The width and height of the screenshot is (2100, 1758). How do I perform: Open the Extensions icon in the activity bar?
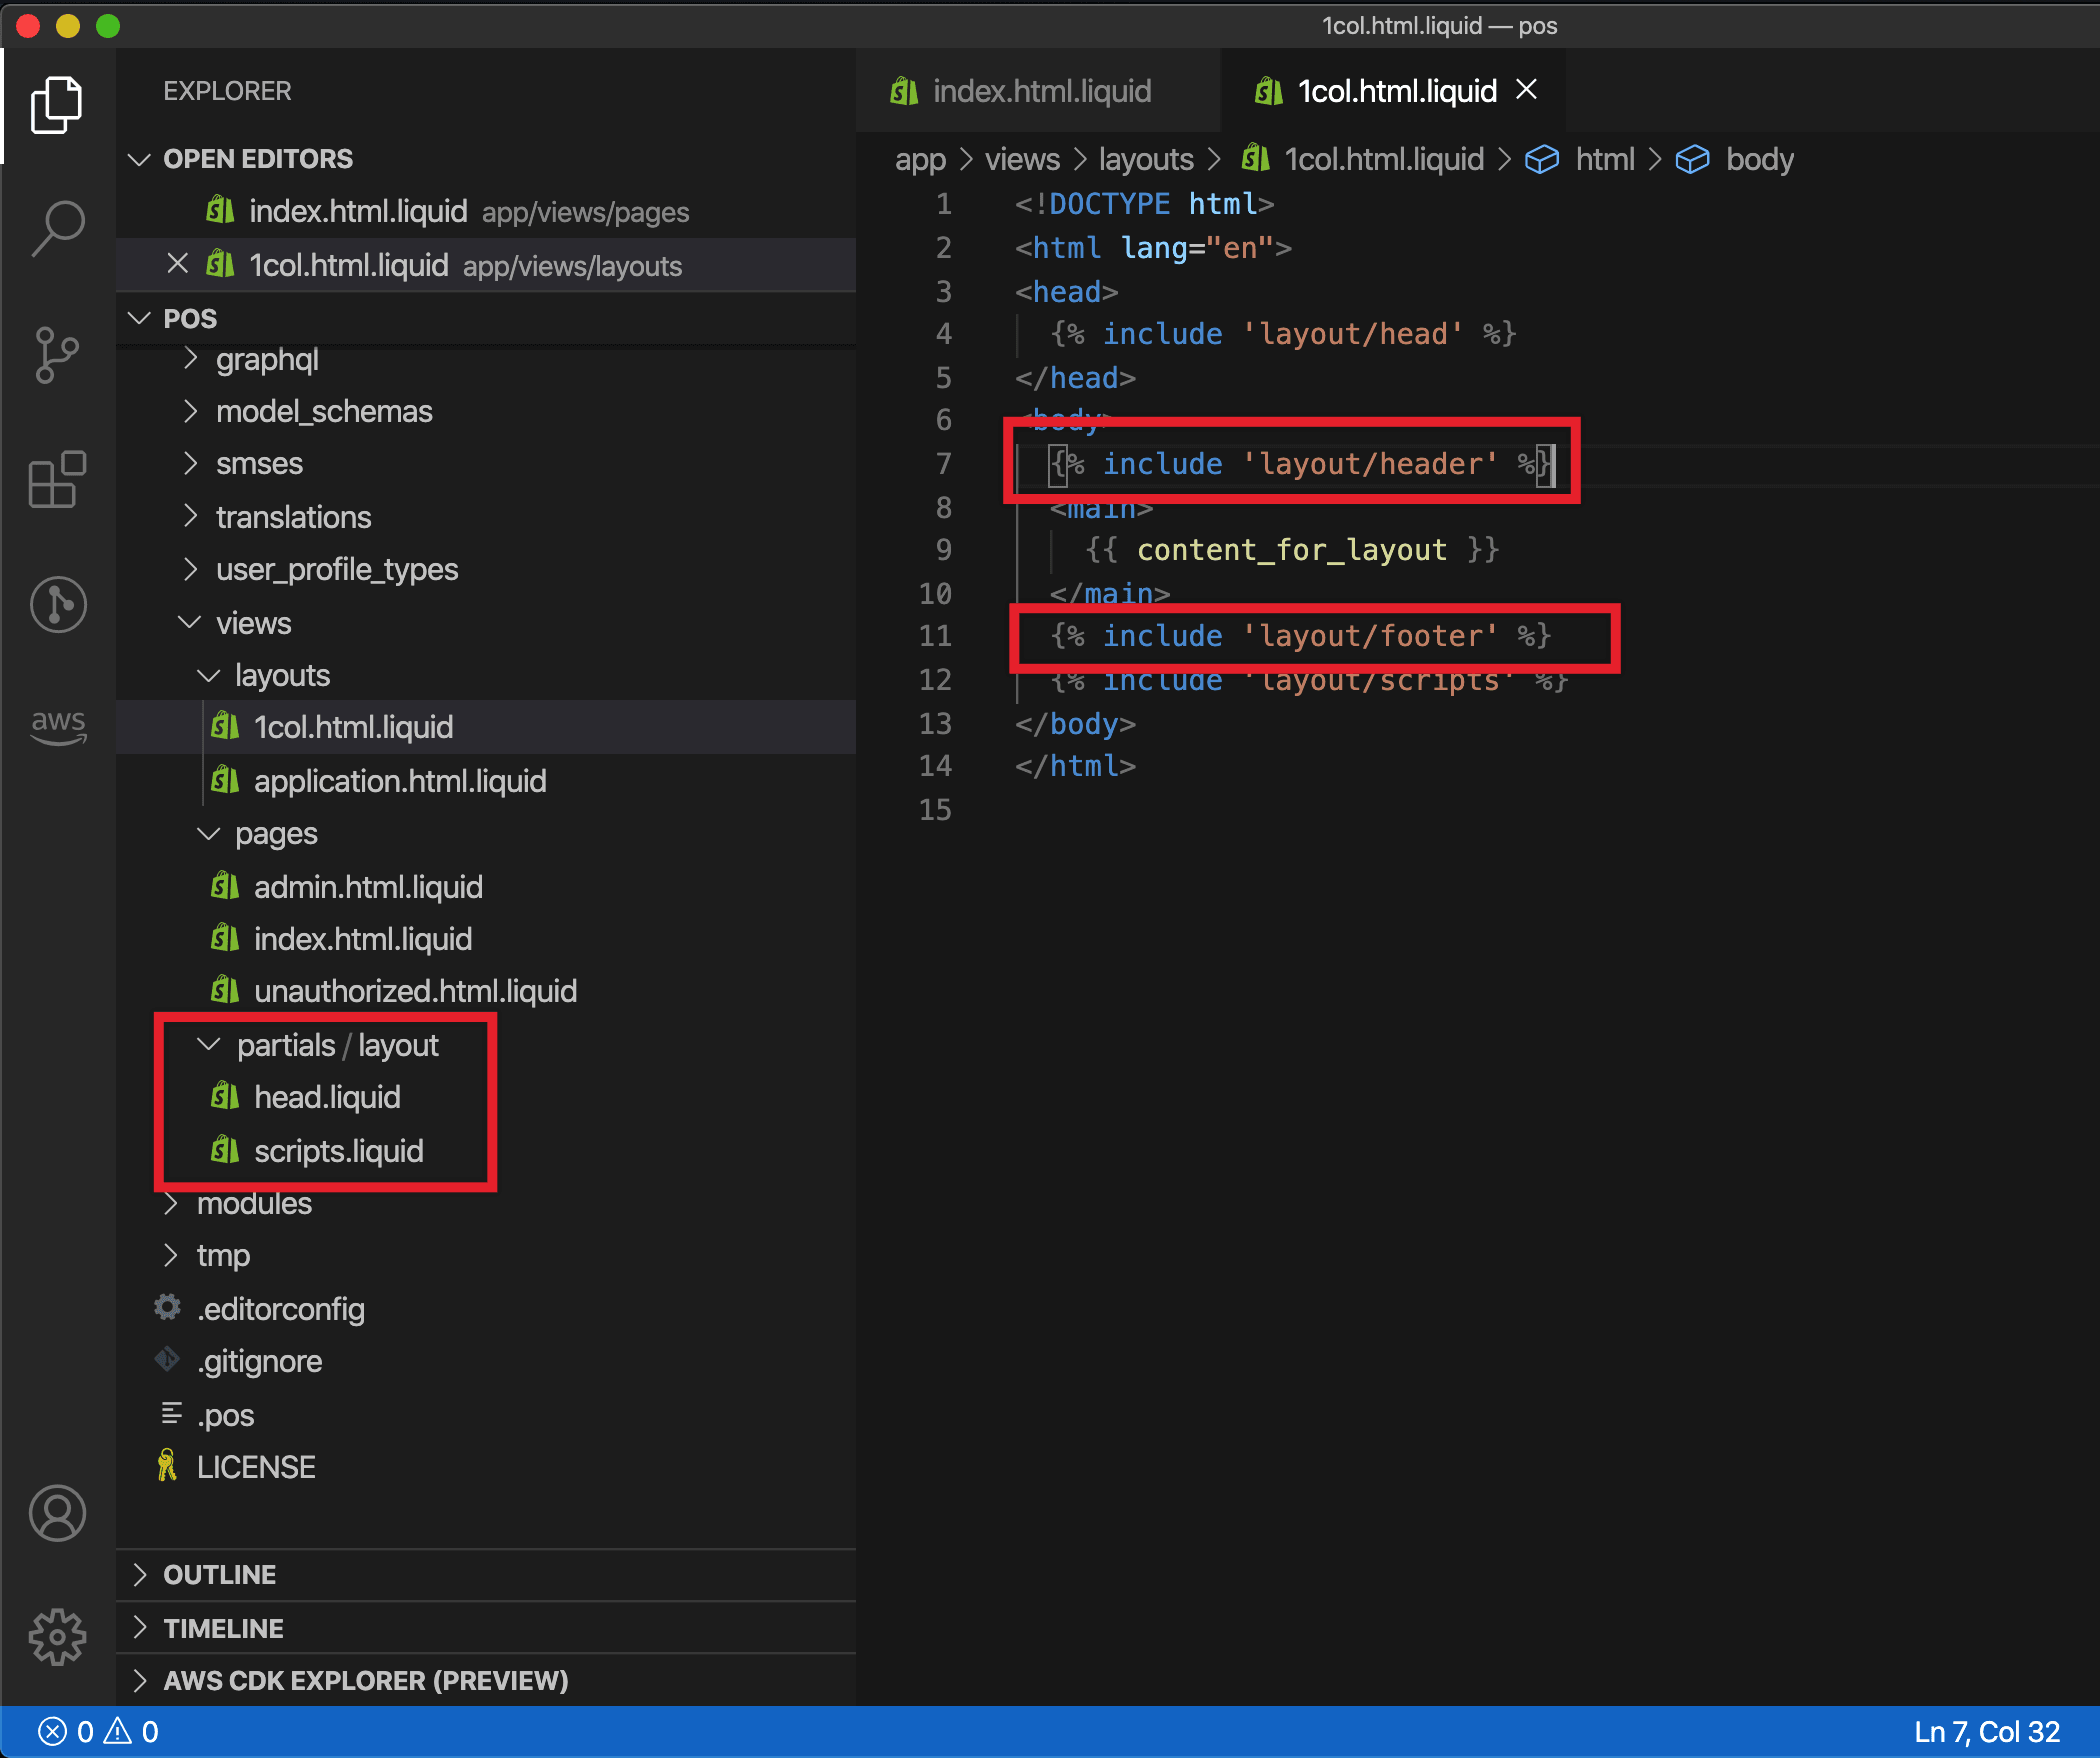[x=57, y=481]
